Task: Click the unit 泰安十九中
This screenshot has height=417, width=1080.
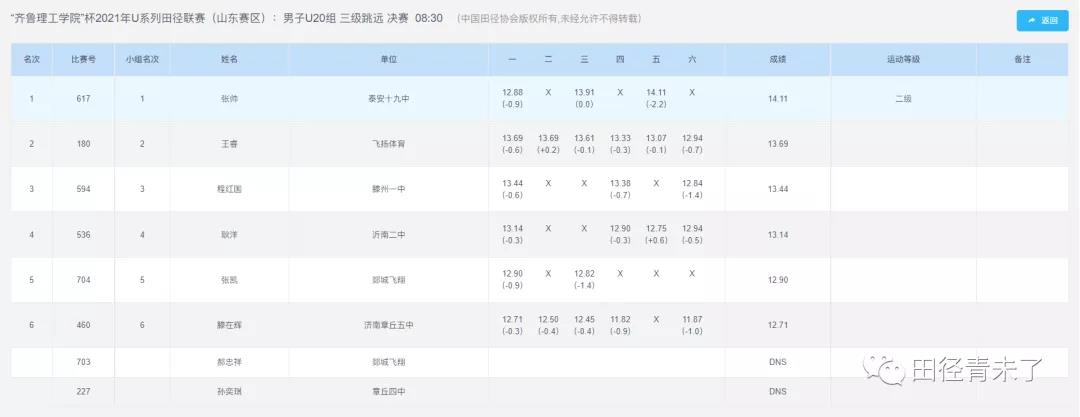Action: point(388,99)
